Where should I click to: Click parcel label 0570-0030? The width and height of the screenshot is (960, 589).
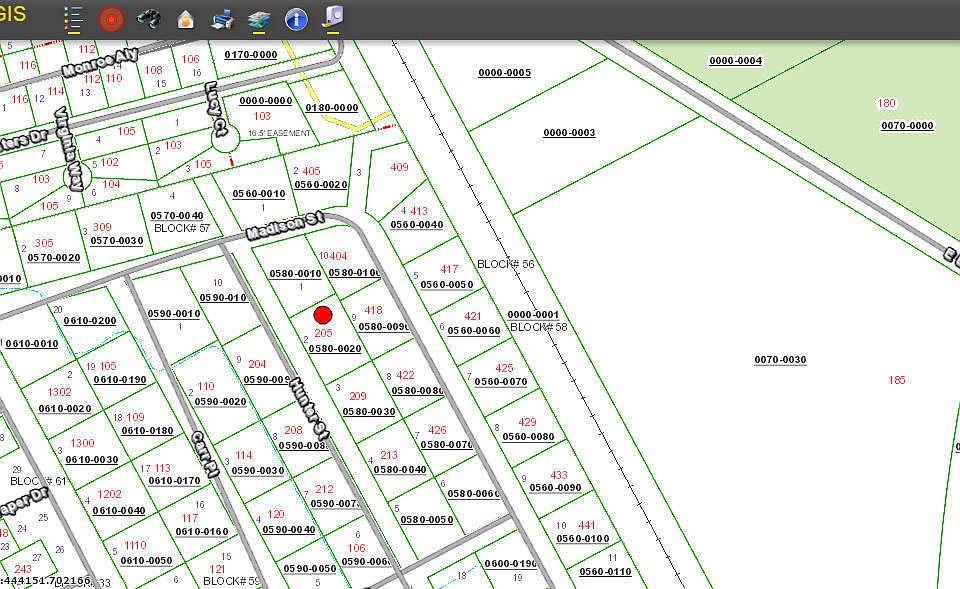pyautogui.click(x=117, y=241)
